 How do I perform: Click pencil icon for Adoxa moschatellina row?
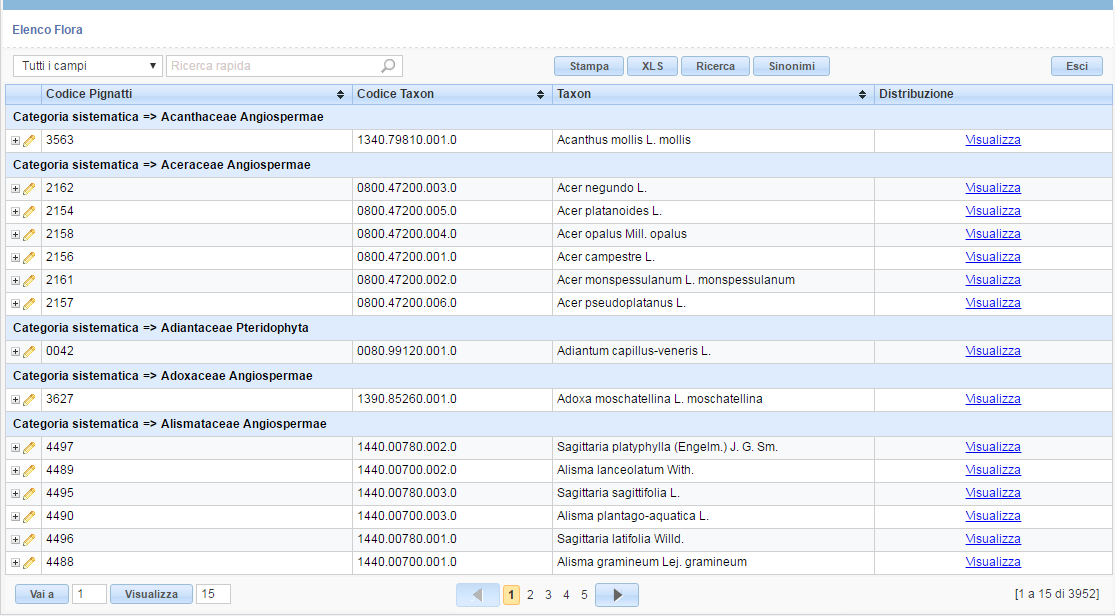(x=29, y=400)
